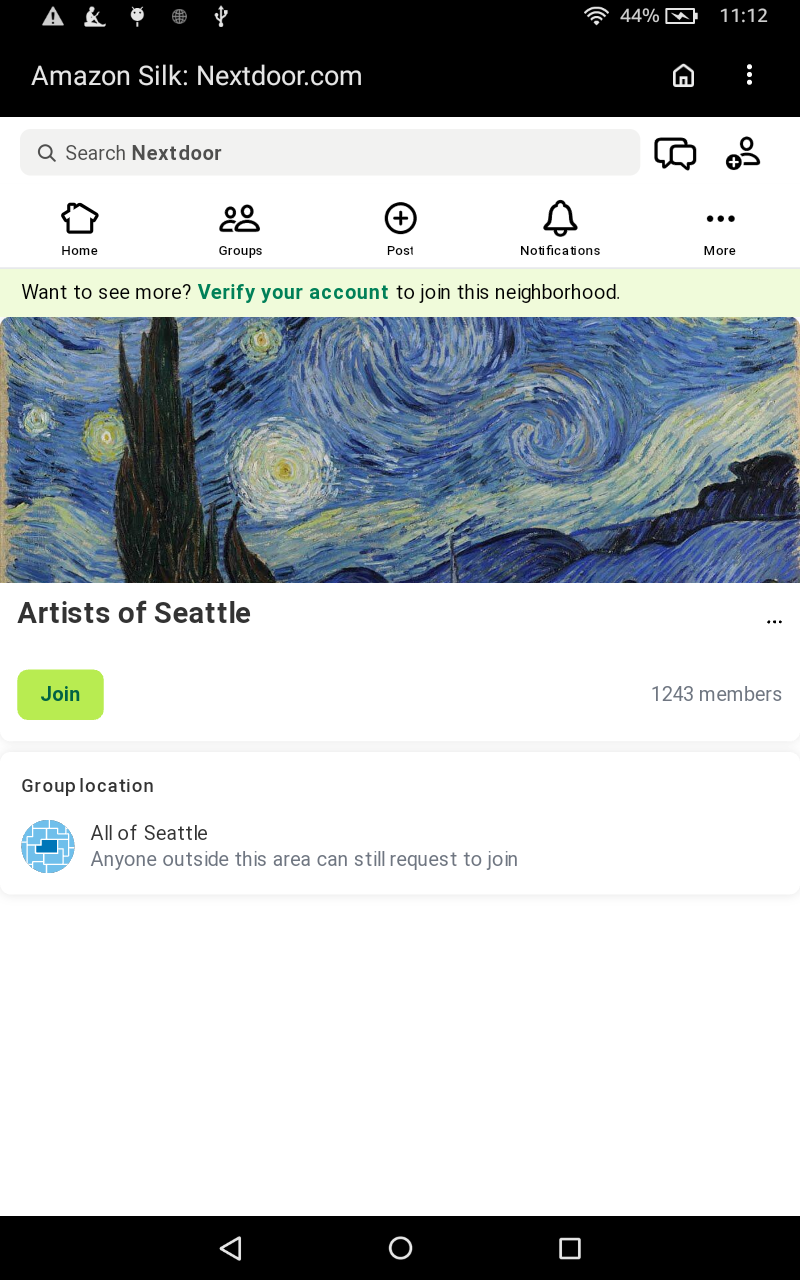Click the All of Seattle map thumbnail
This screenshot has height=1280, width=800.
pyautogui.click(x=48, y=846)
